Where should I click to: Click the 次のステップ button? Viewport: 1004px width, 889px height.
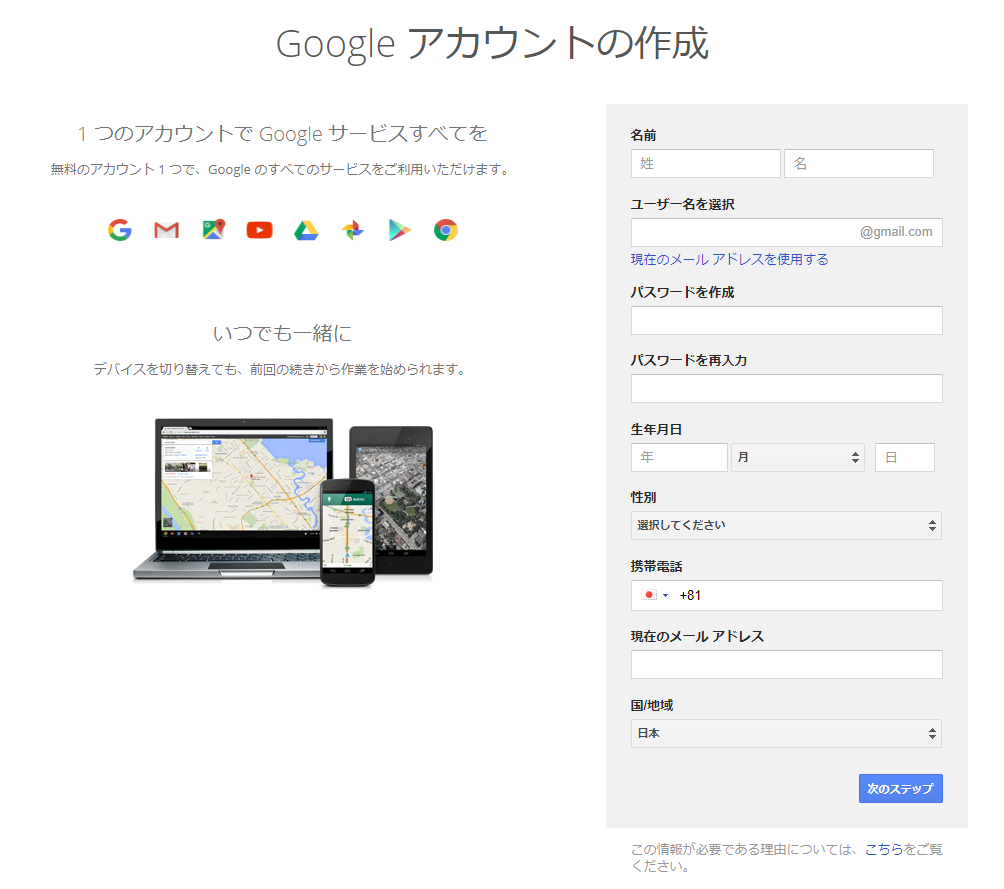(900, 788)
